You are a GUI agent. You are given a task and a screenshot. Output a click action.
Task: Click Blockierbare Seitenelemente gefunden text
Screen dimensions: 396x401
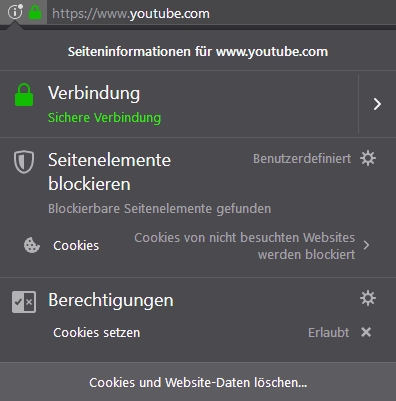(x=159, y=209)
